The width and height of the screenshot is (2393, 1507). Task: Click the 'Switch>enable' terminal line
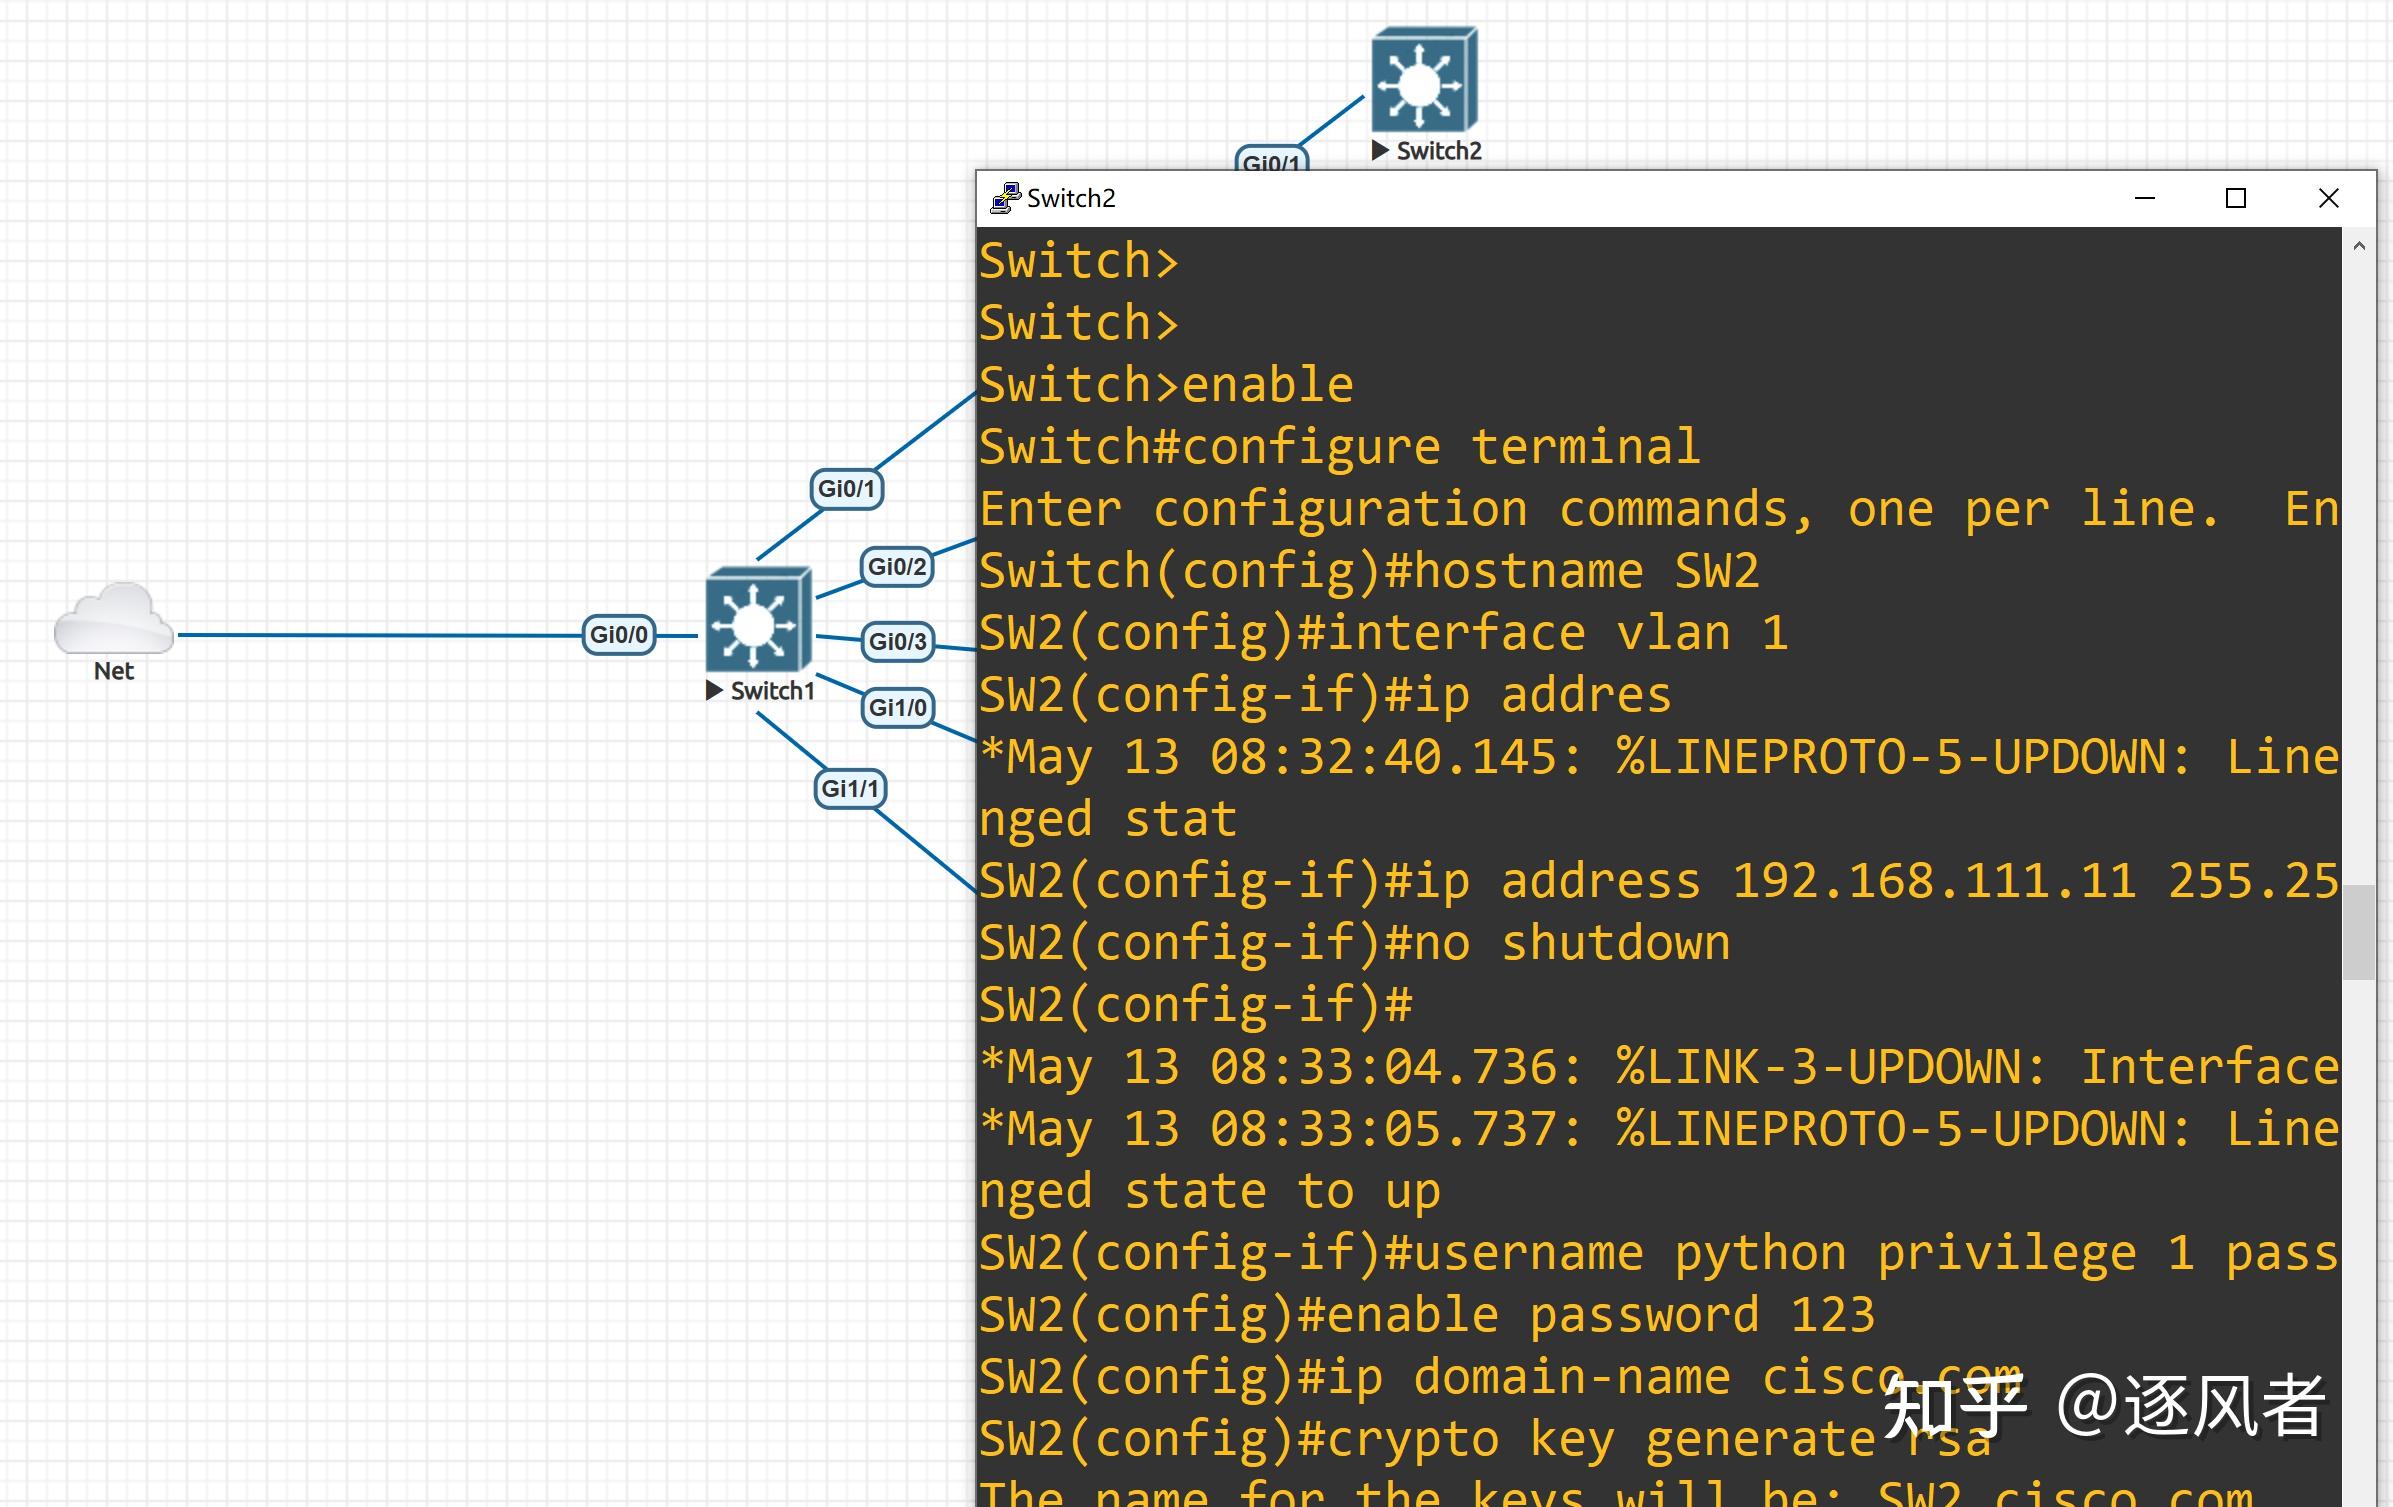click(1166, 385)
